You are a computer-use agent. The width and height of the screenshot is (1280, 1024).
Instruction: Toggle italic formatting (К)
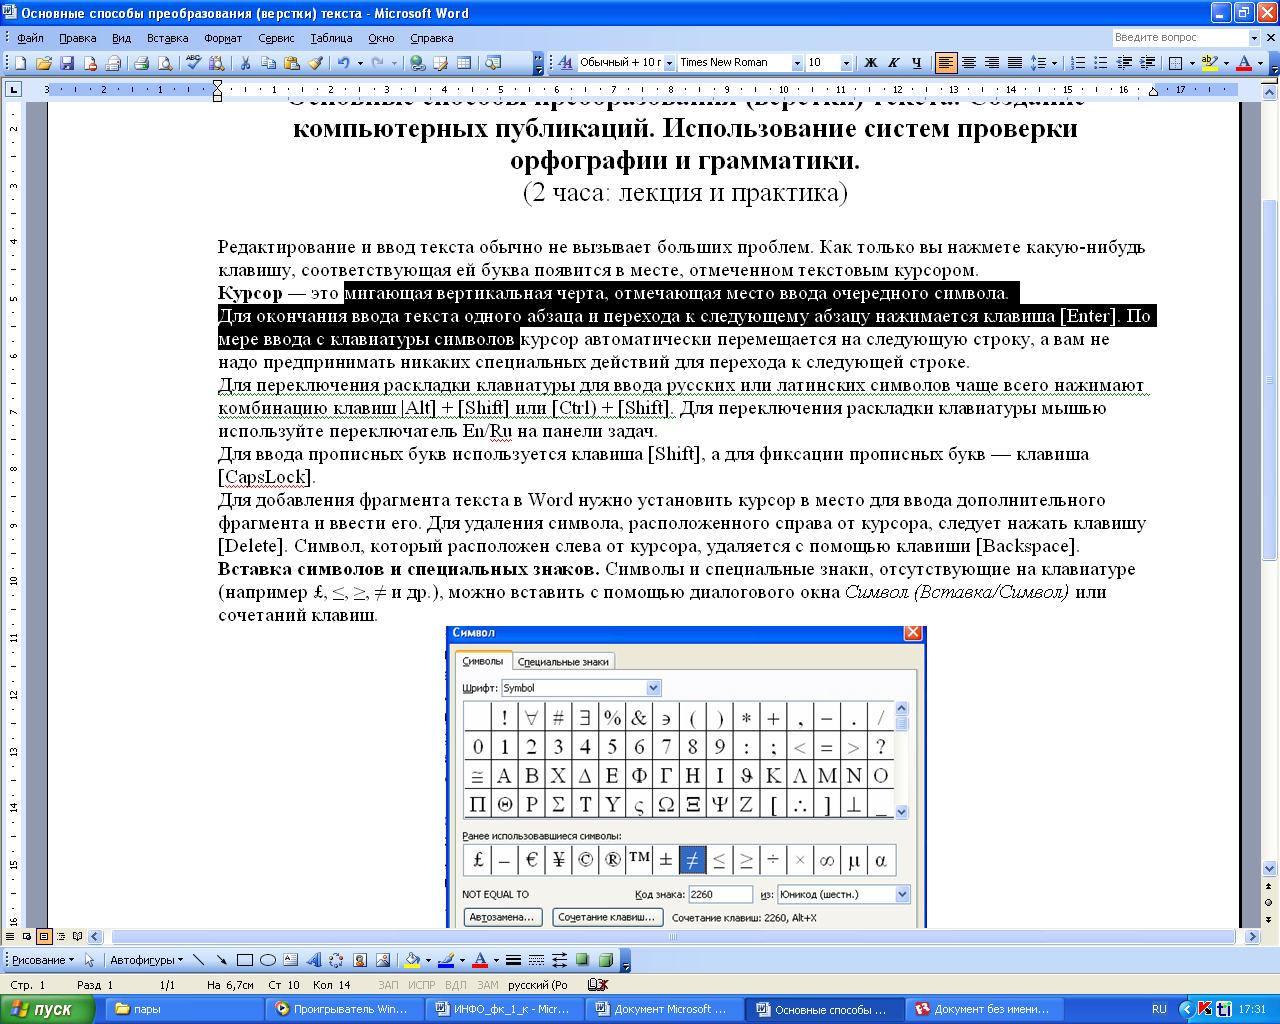(x=893, y=63)
